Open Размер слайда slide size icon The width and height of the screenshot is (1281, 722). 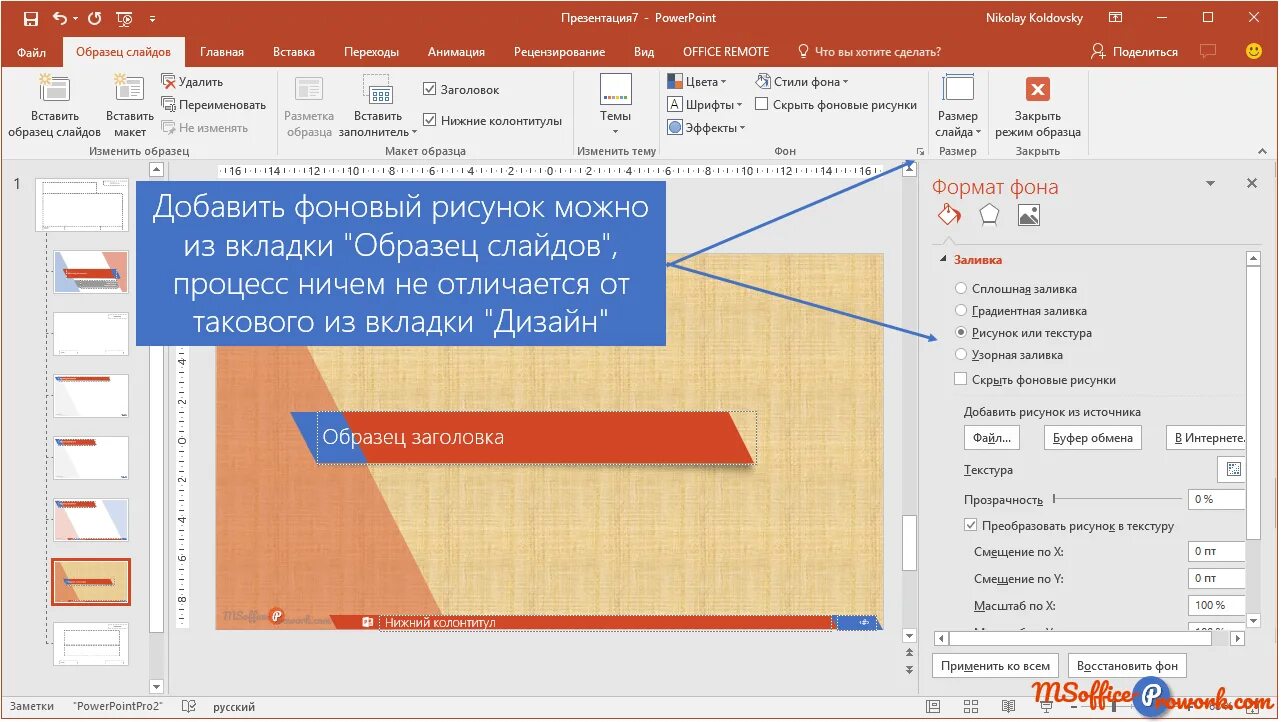point(958,89)
